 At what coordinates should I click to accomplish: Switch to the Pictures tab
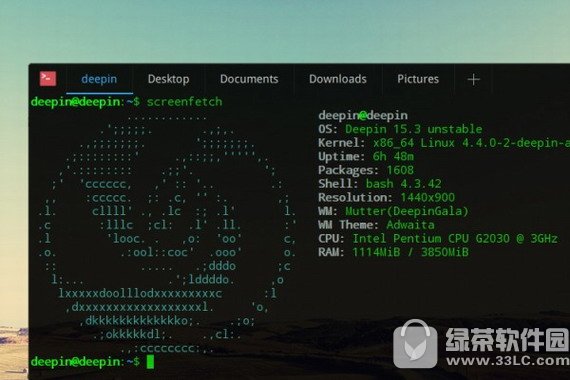(x=418, y=79)
